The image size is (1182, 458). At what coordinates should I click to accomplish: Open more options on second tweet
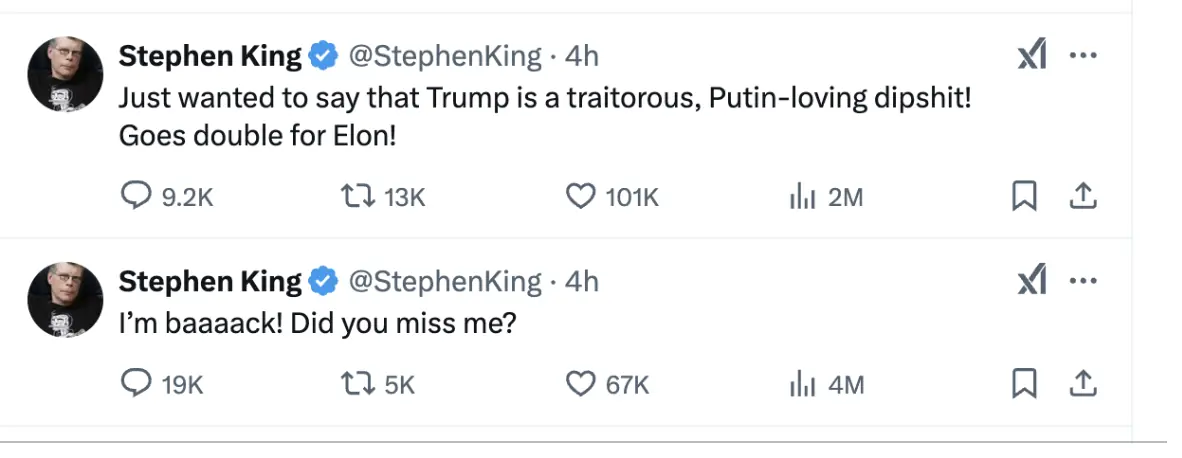click(x=1083, y=282)
